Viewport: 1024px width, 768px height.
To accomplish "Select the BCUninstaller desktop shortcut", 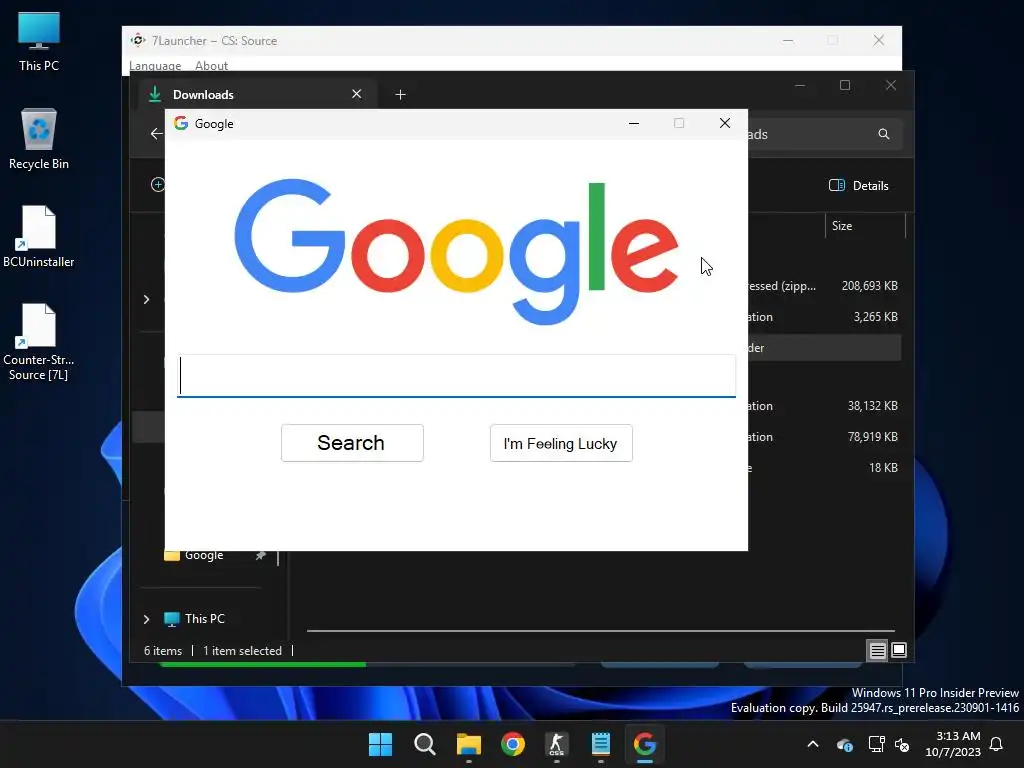I will 39,236.
